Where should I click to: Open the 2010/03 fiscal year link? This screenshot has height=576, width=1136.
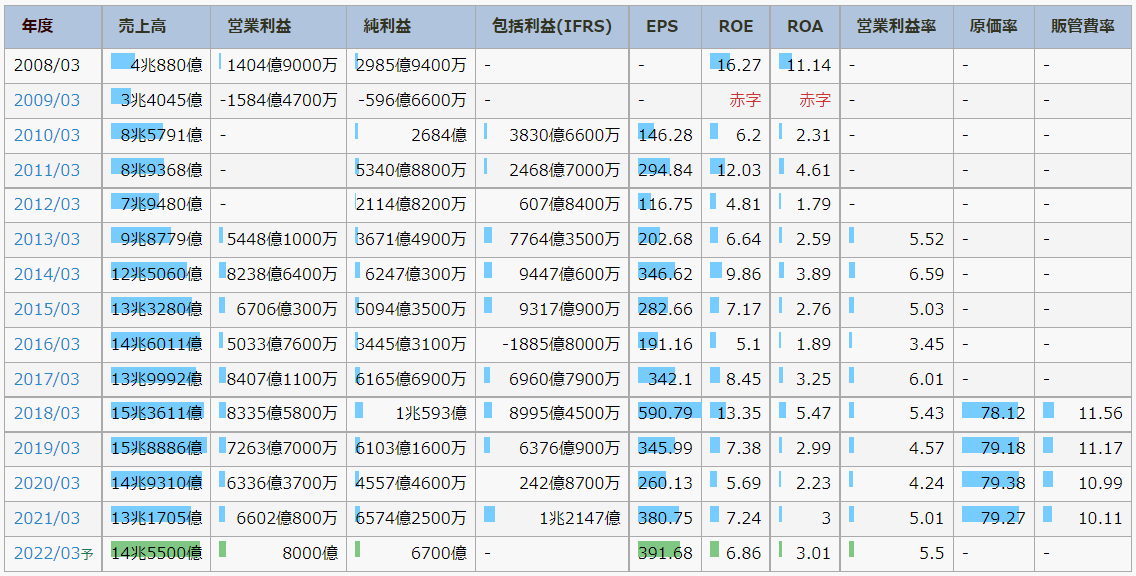pyautogui.click(x=47, y=135)
